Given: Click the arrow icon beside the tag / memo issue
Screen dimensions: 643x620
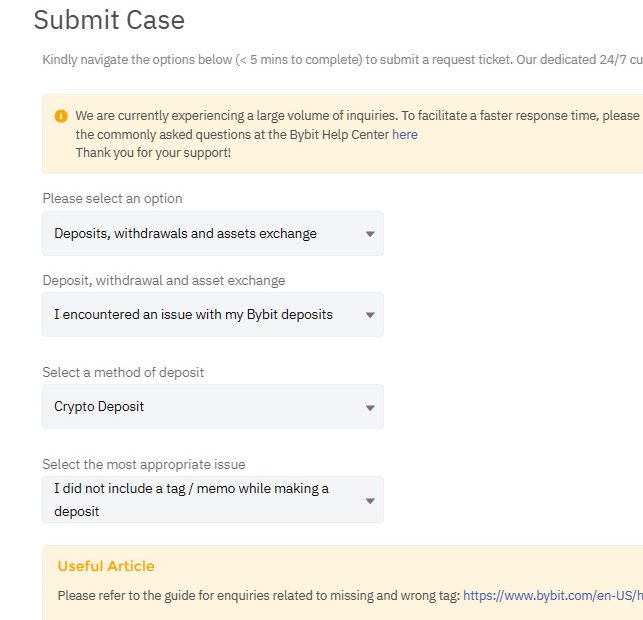Looking at the screenshot, I should point(370,501).
